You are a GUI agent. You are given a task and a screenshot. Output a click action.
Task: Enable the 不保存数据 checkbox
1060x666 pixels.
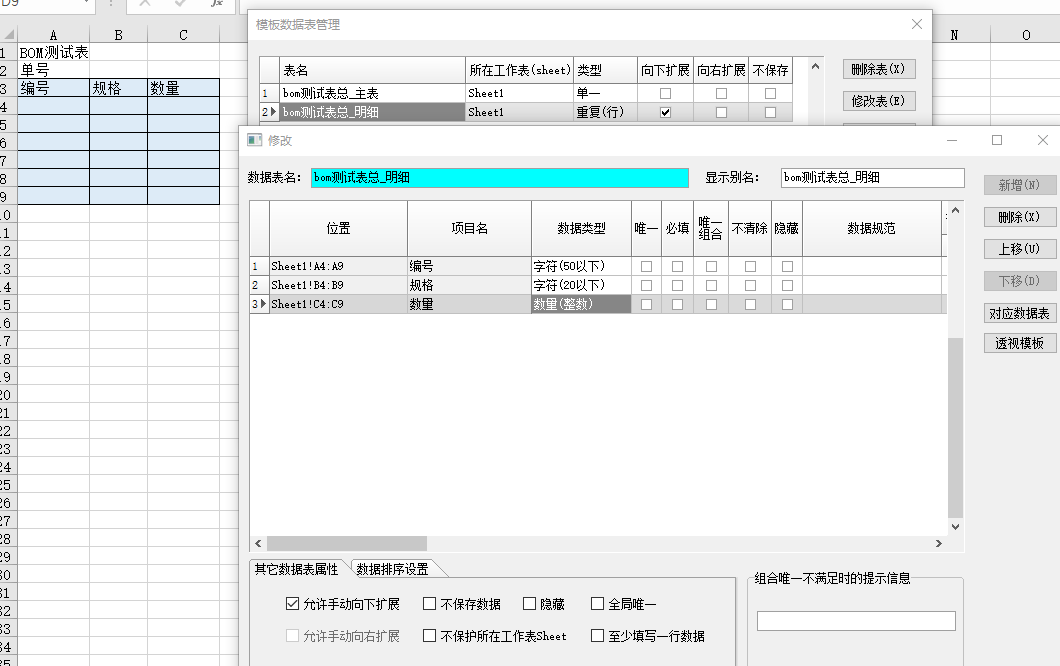[429, 604]
